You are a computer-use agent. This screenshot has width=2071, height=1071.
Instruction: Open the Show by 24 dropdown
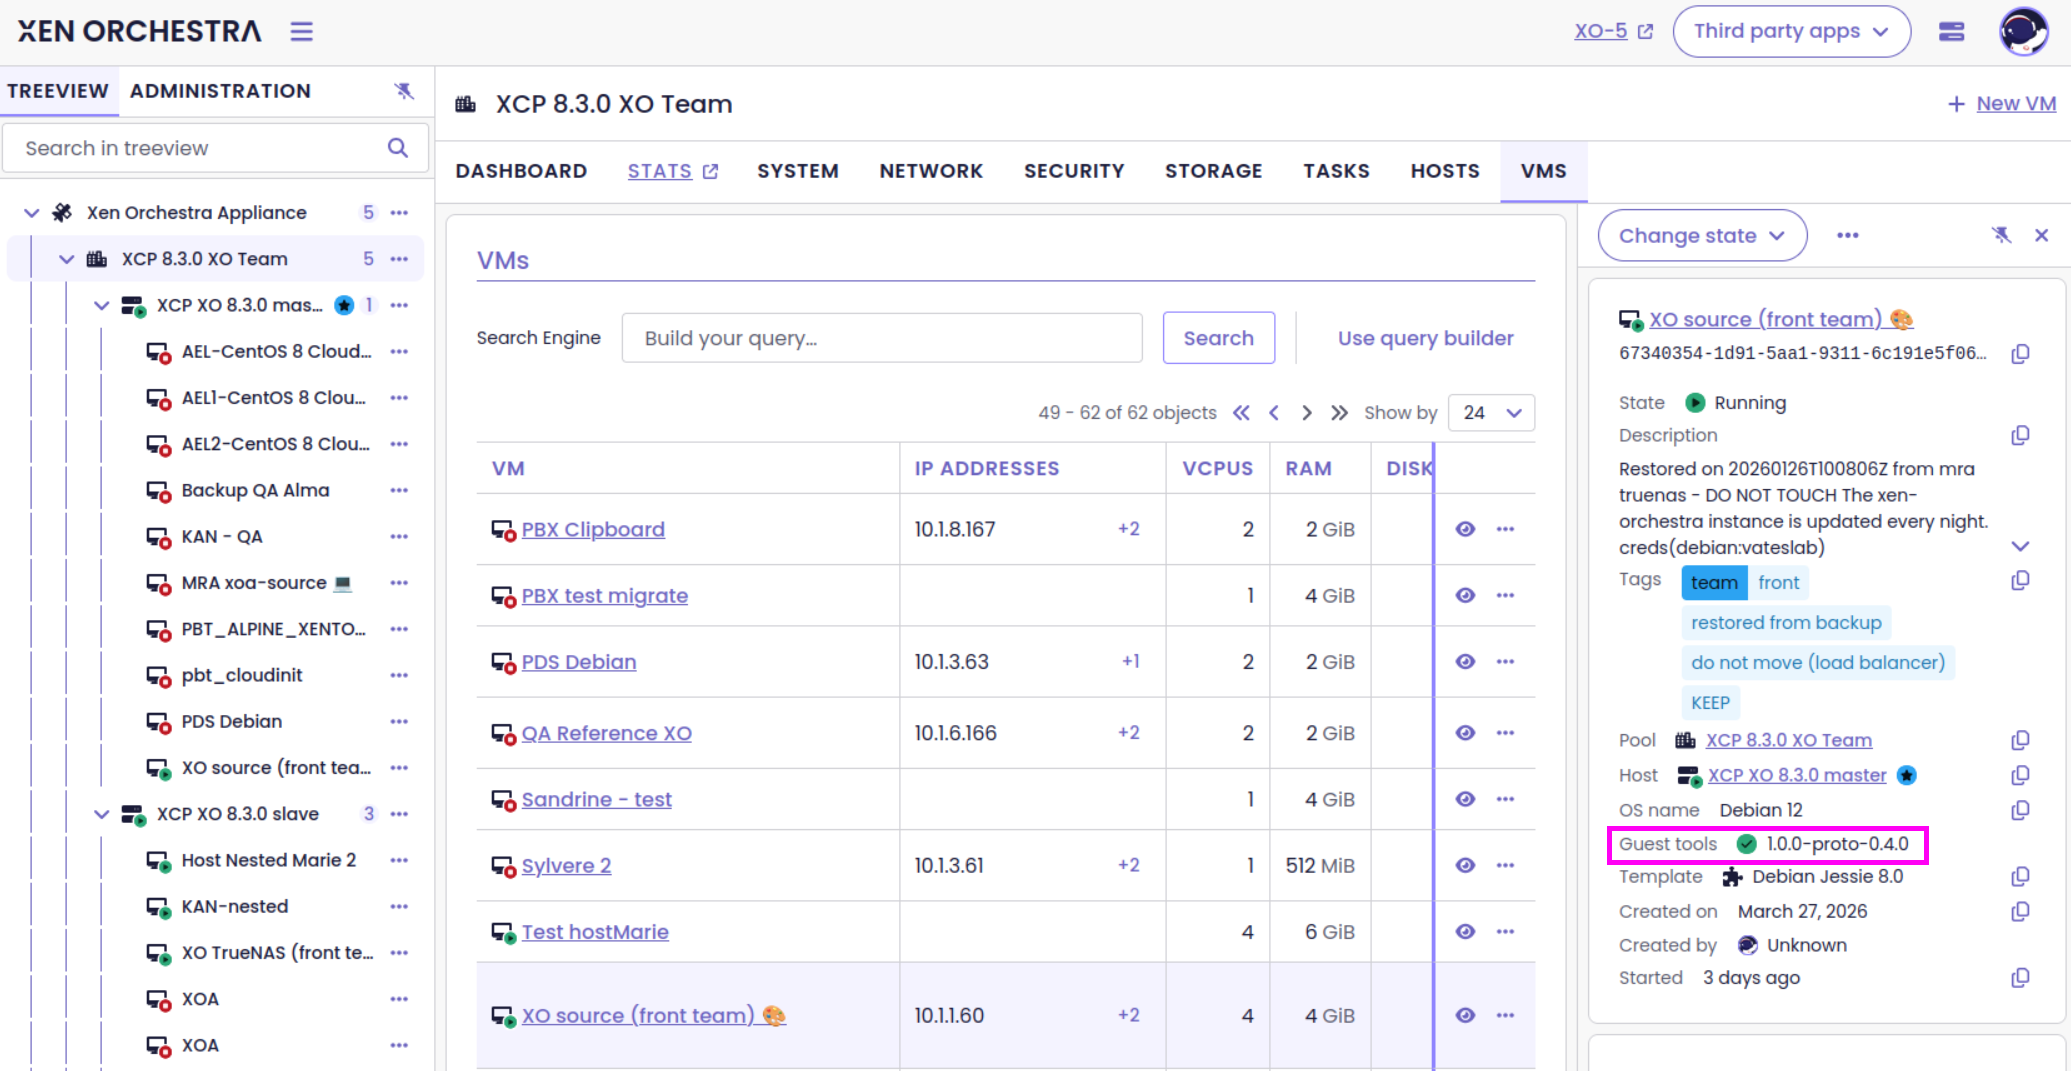[1491, 413]
